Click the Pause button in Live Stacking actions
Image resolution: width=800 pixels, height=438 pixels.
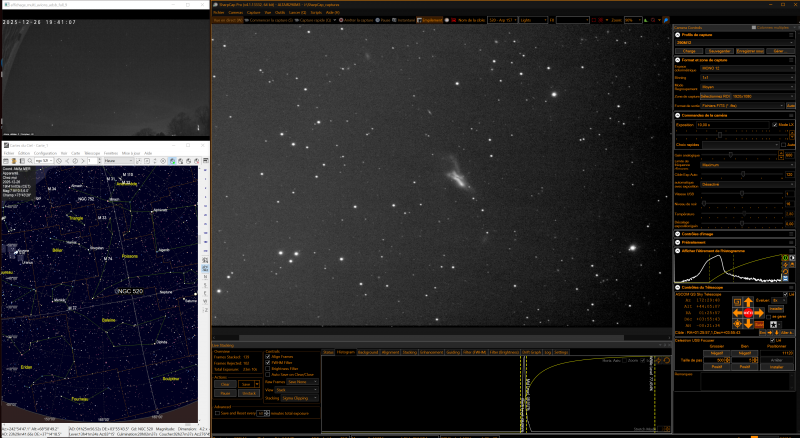point(225,394)
